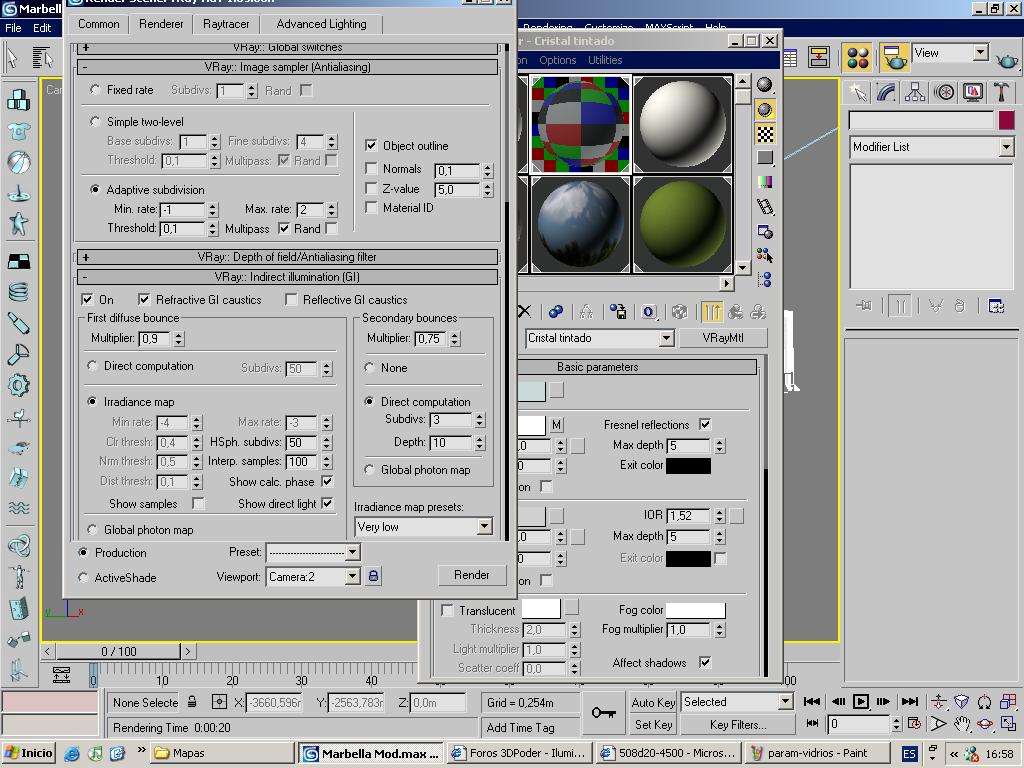Viewport: 1024px width, 768px height.
Task: Switch to the Raytracer tab
Action: coord(226,24)
